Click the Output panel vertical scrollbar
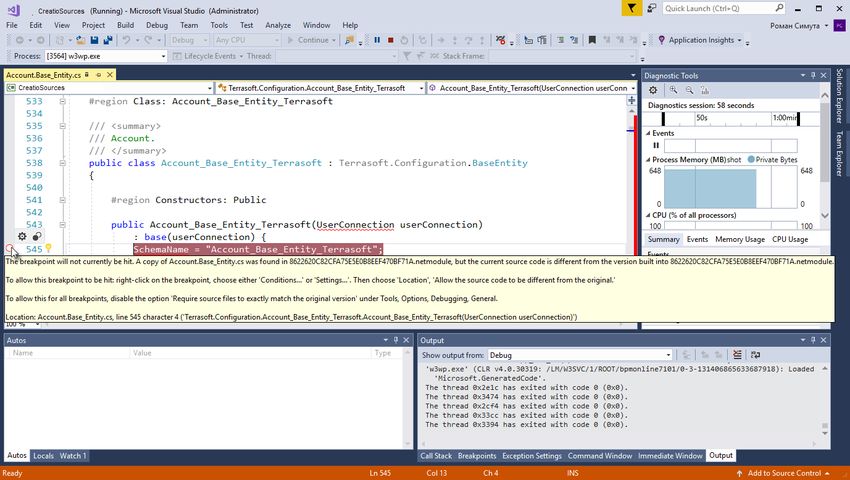Screen dimensions: 850x480 tap(825, 401)
